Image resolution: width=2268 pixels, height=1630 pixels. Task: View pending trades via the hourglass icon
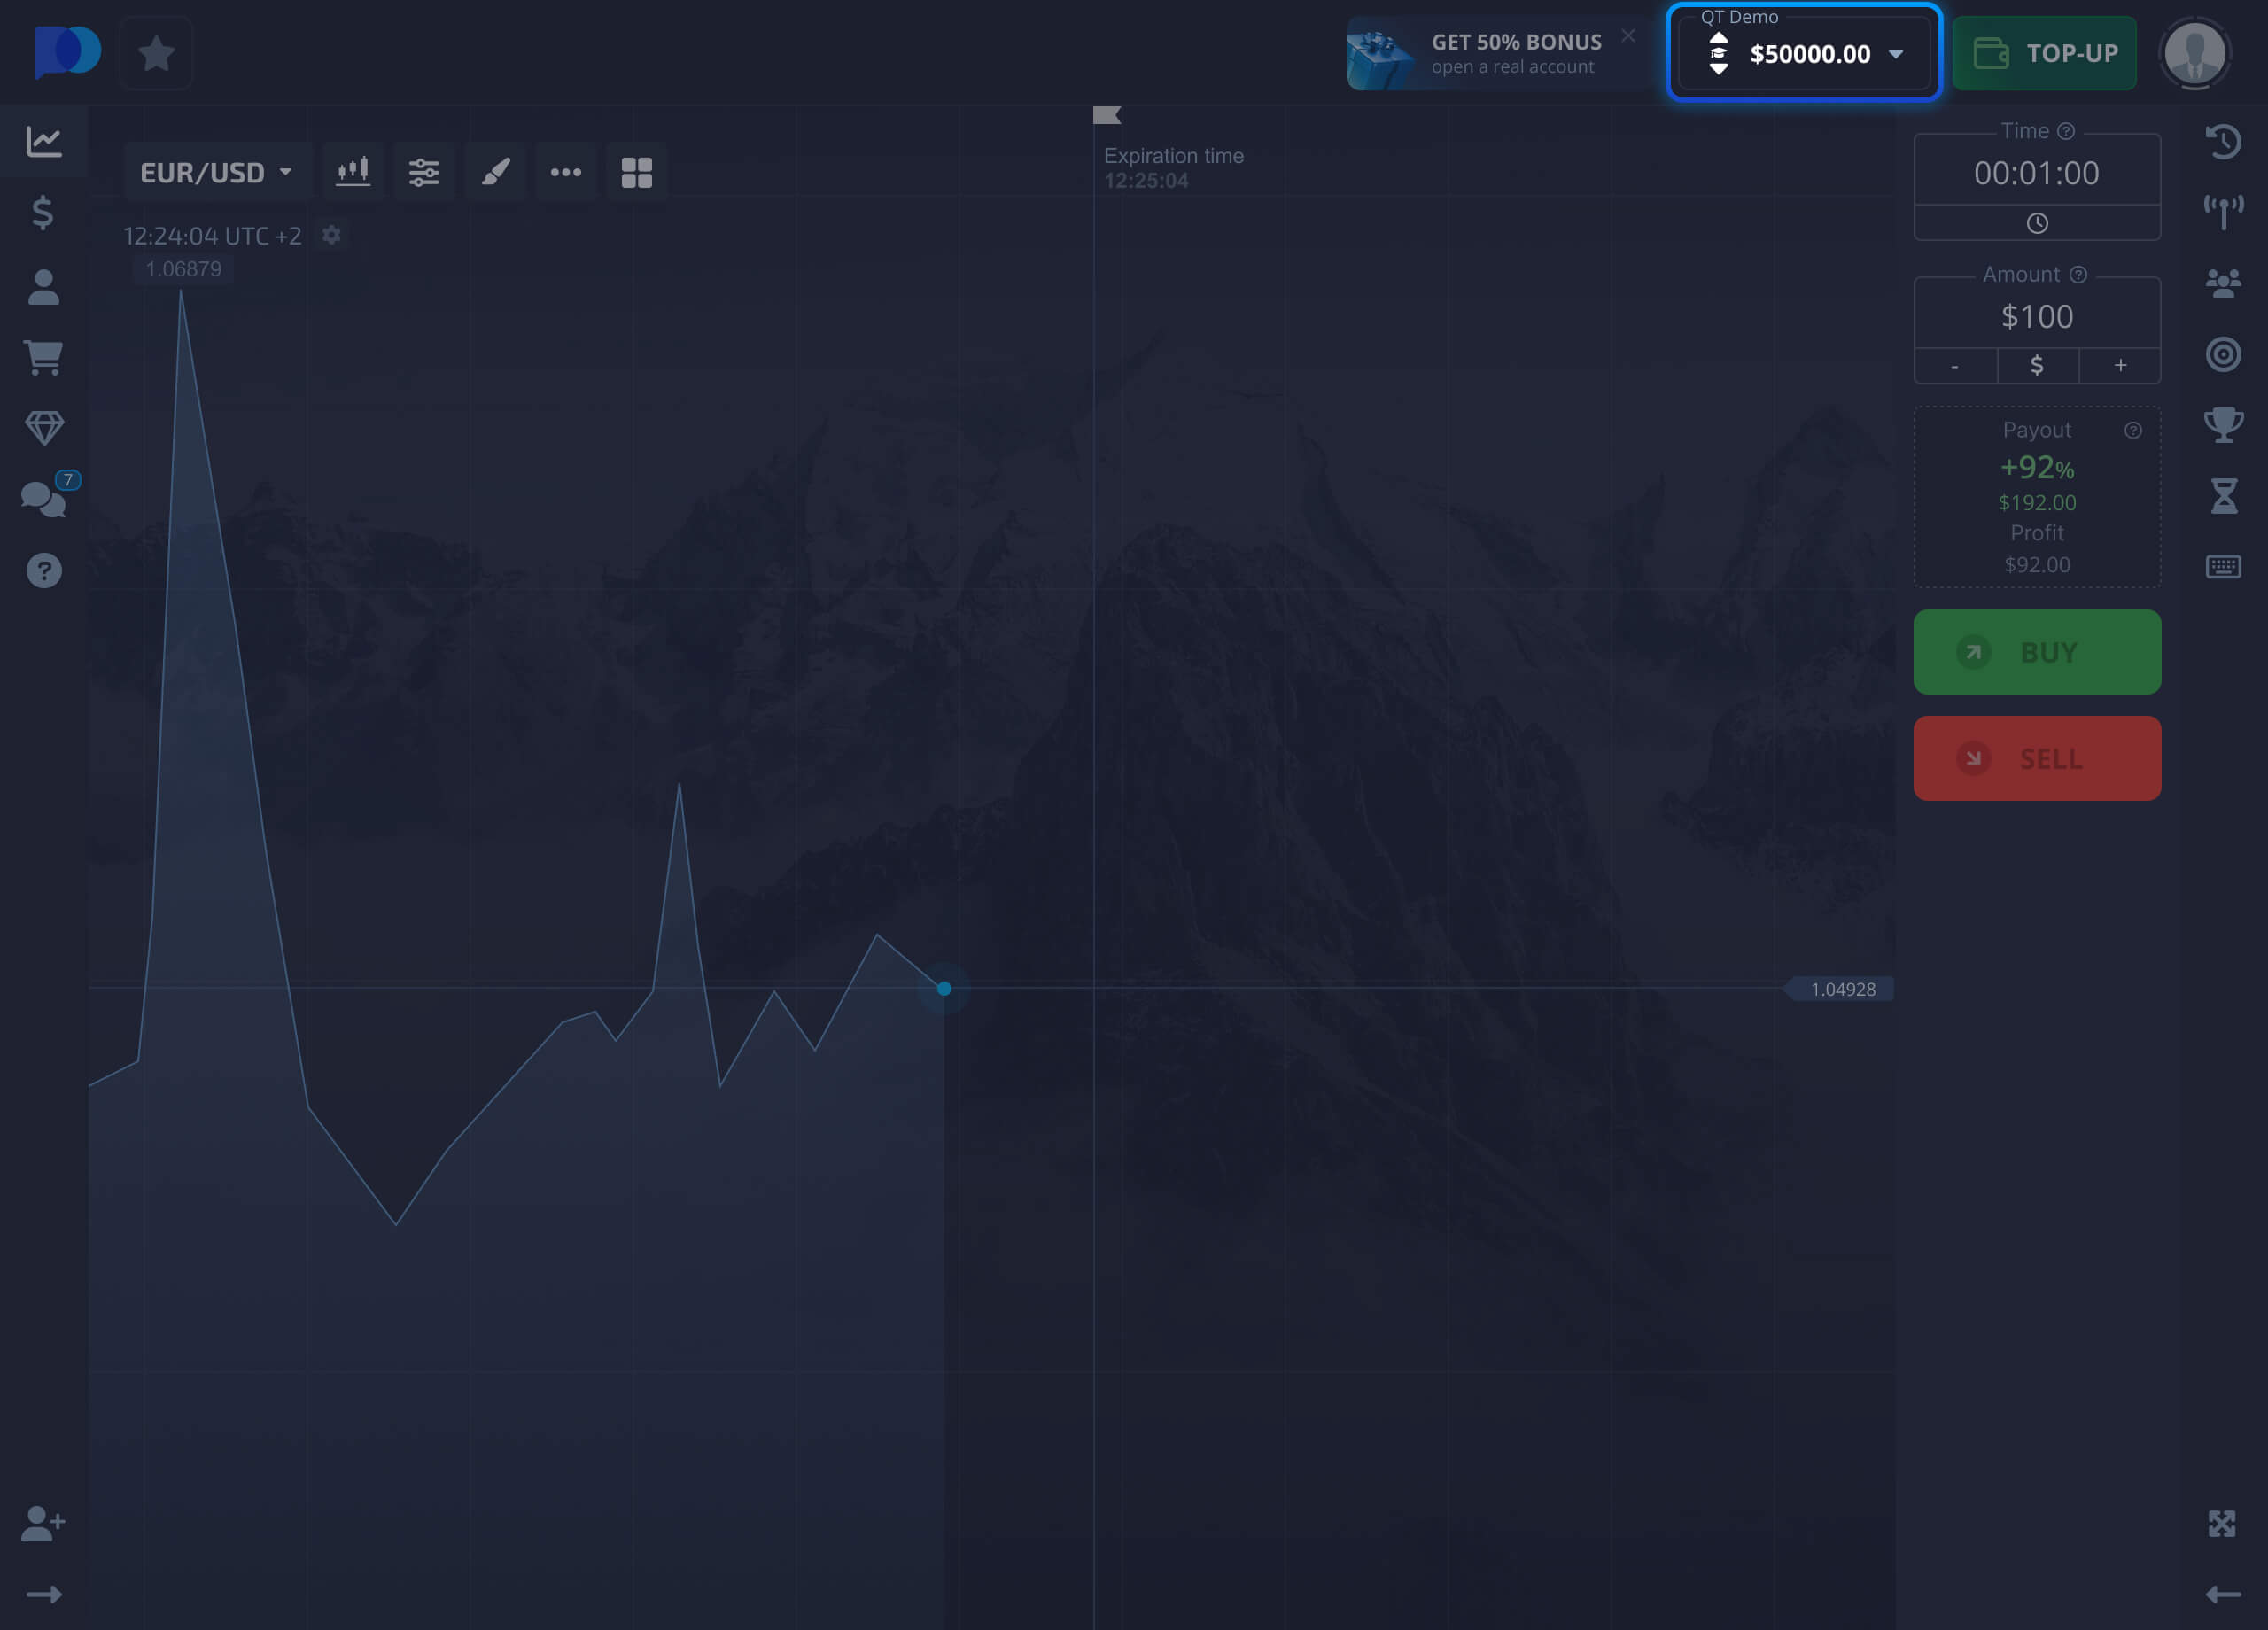tap(2224, 495)
